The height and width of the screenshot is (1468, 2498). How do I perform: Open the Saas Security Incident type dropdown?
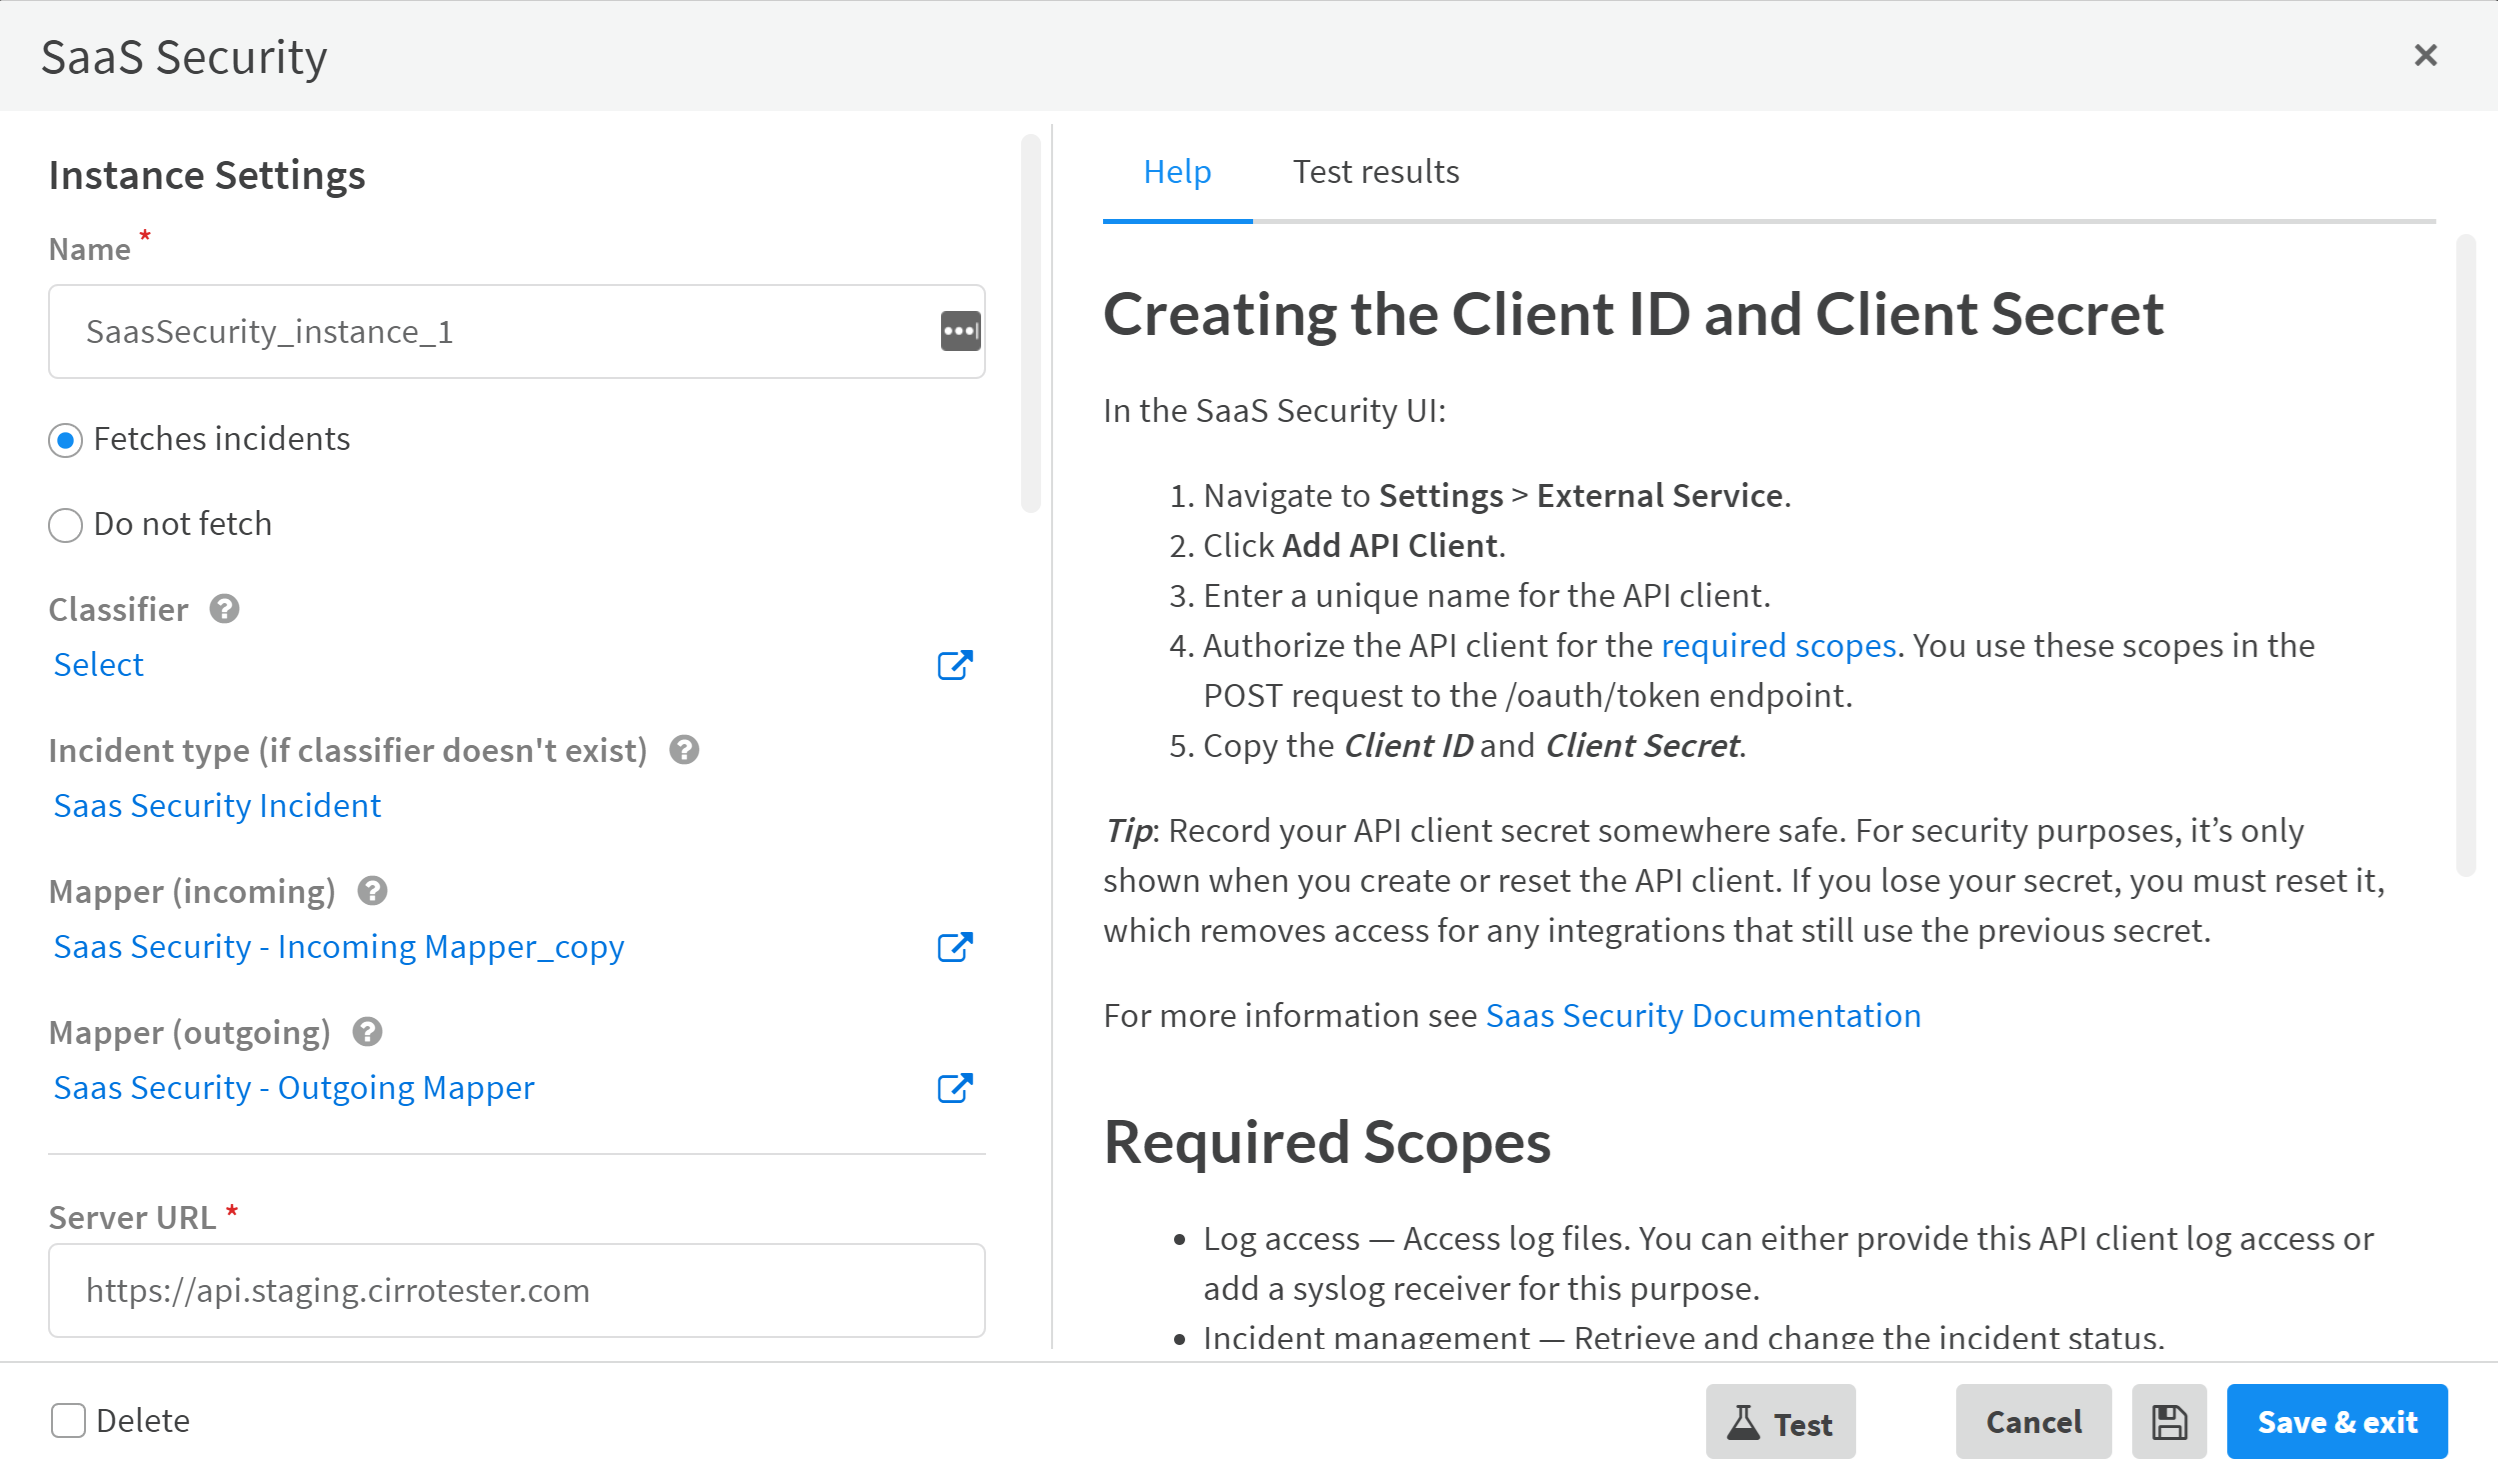pos(217,806)
